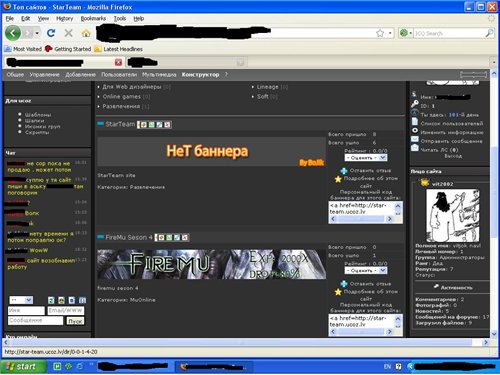Click the FireMu banner image
500x375 pixels.
212,264
